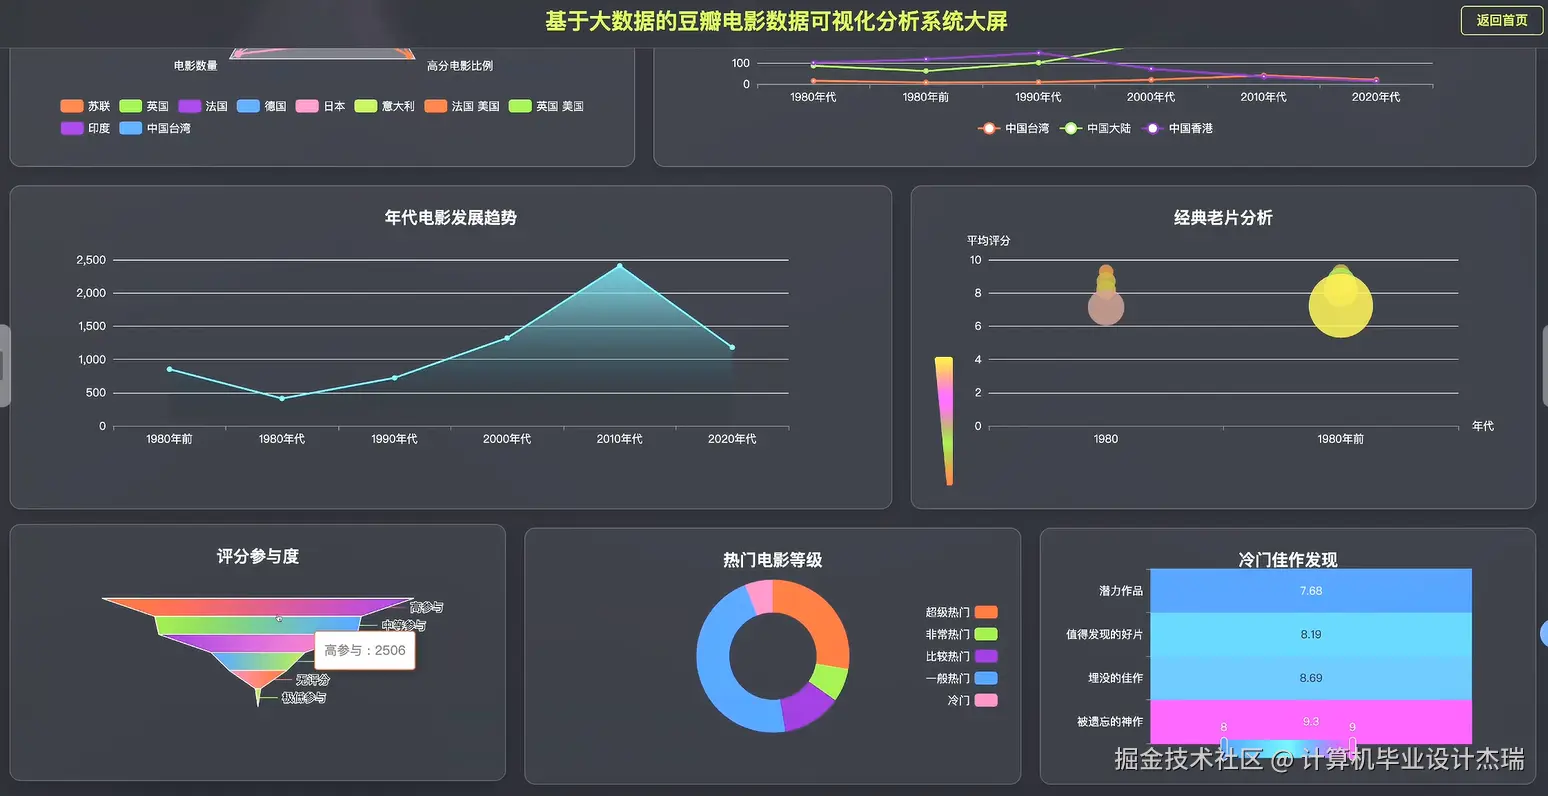1548x796 pixels.
Task: Click the large yellow bubble in 经典老片分析
Action: click(1340, 303)
